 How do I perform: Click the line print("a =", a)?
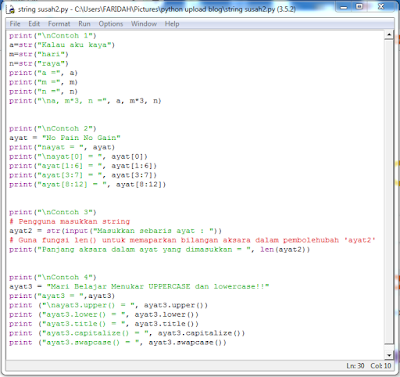pos(43,73)
